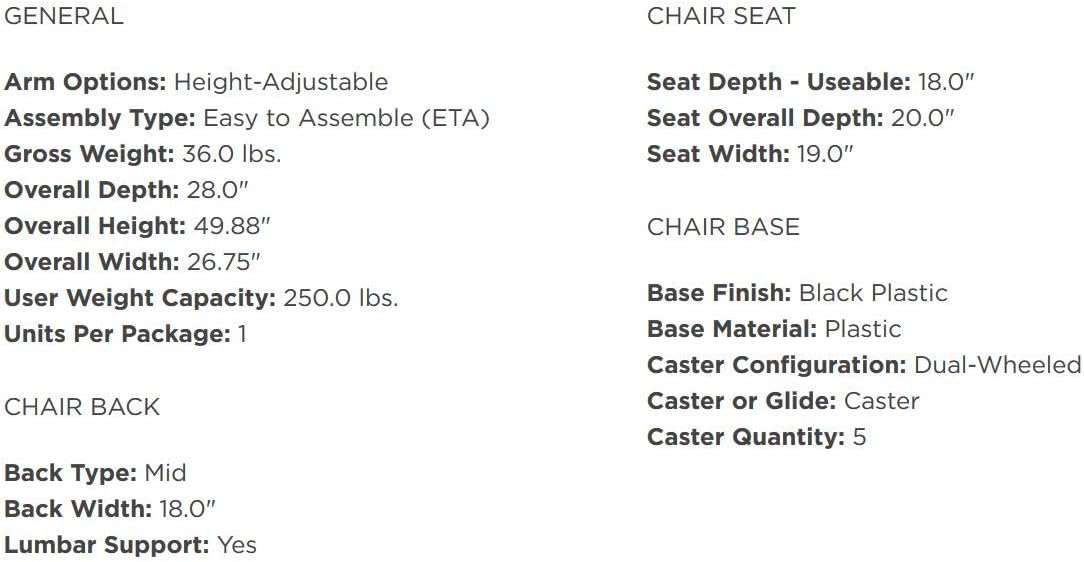Click the CHAIR BASE section heading
Viewport: 1084px width, 562px height.
click(723, 227)
